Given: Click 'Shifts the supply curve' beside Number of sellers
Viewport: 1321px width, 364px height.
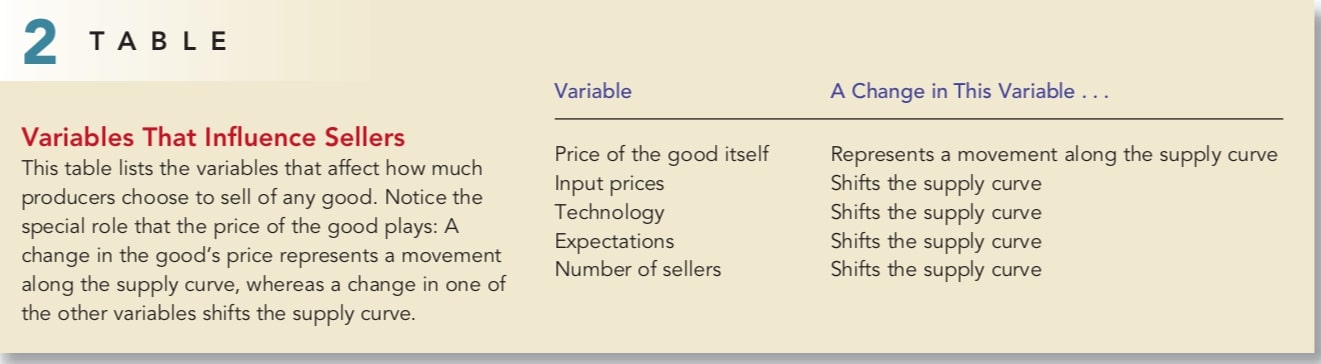Looking at the screenshot, I should click(x=936, y=269).
